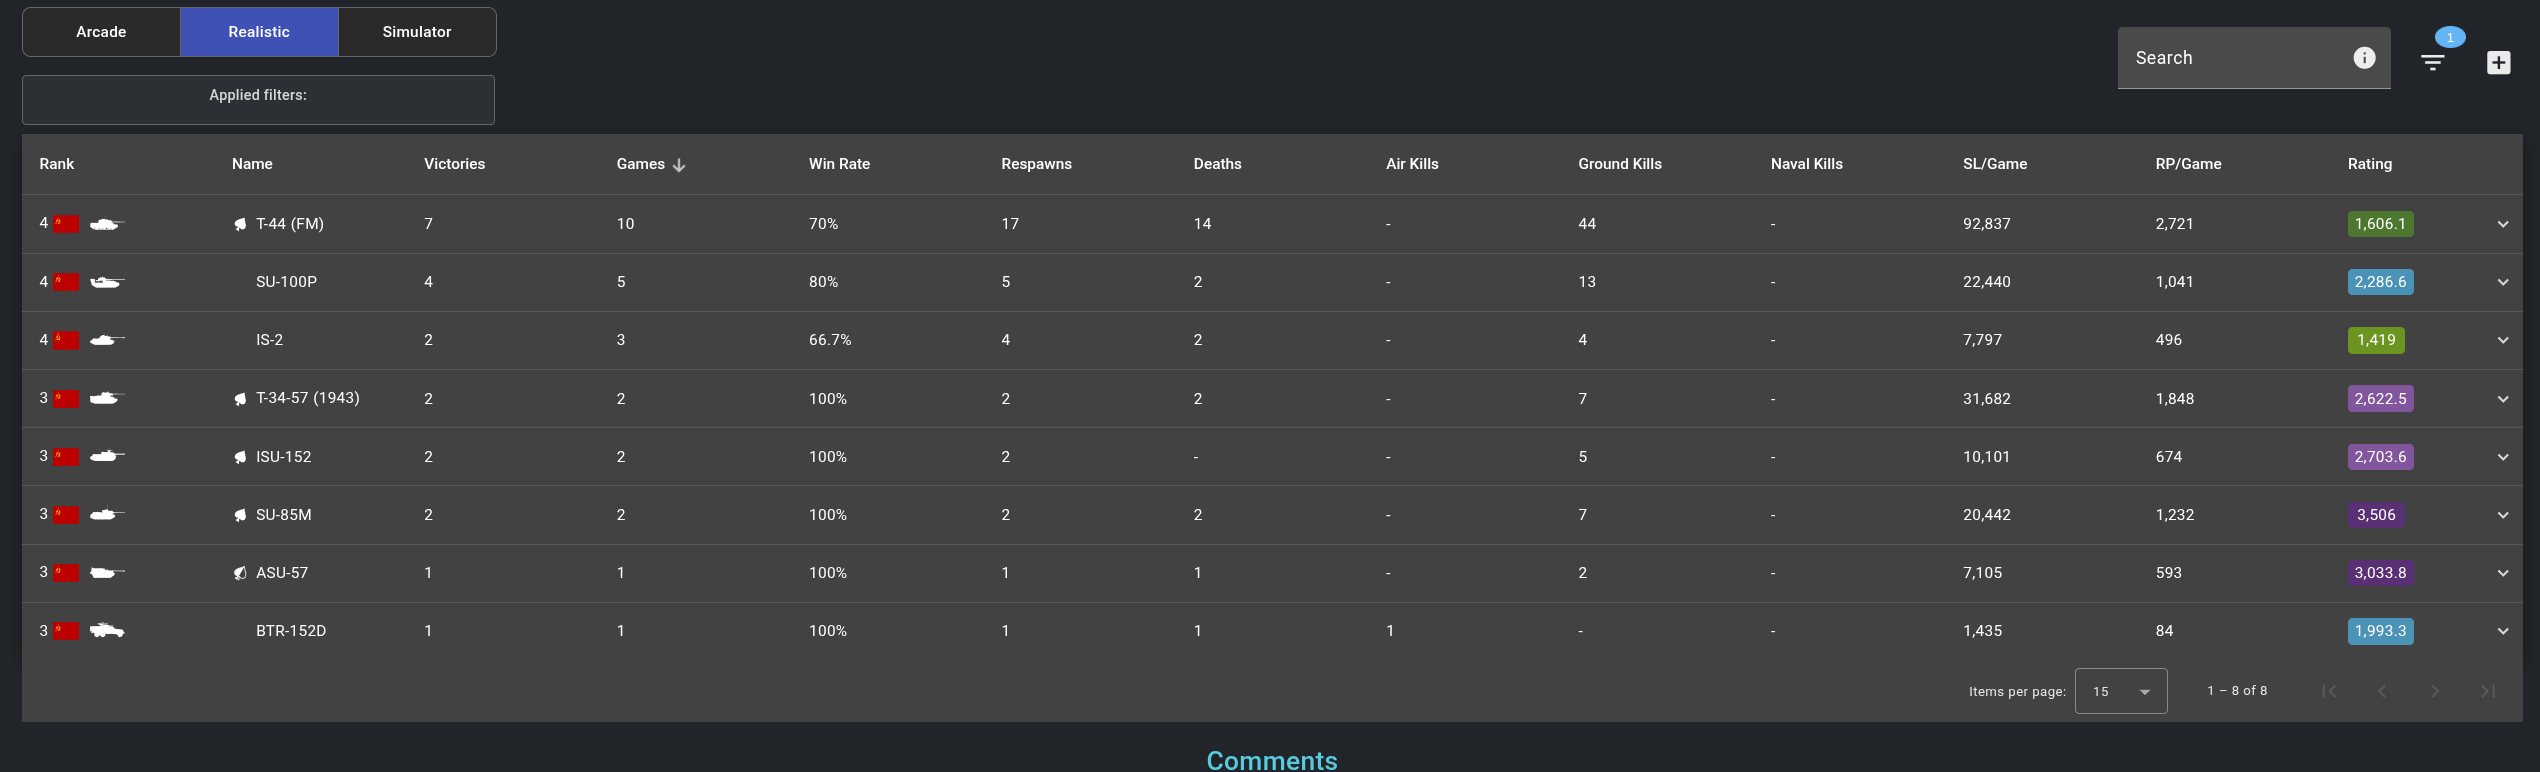Sort by SL/Game column header
The image size is (2540, 772).
click(1995, 164)
